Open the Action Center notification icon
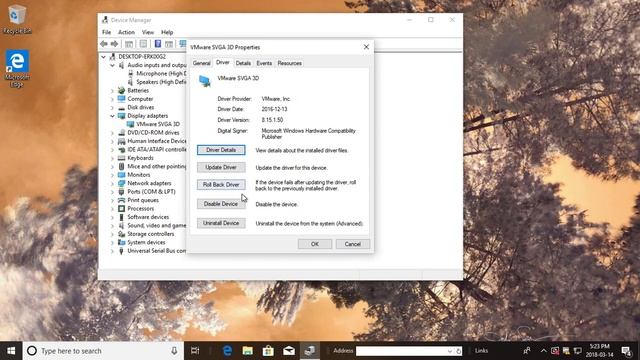 [626, 351]
